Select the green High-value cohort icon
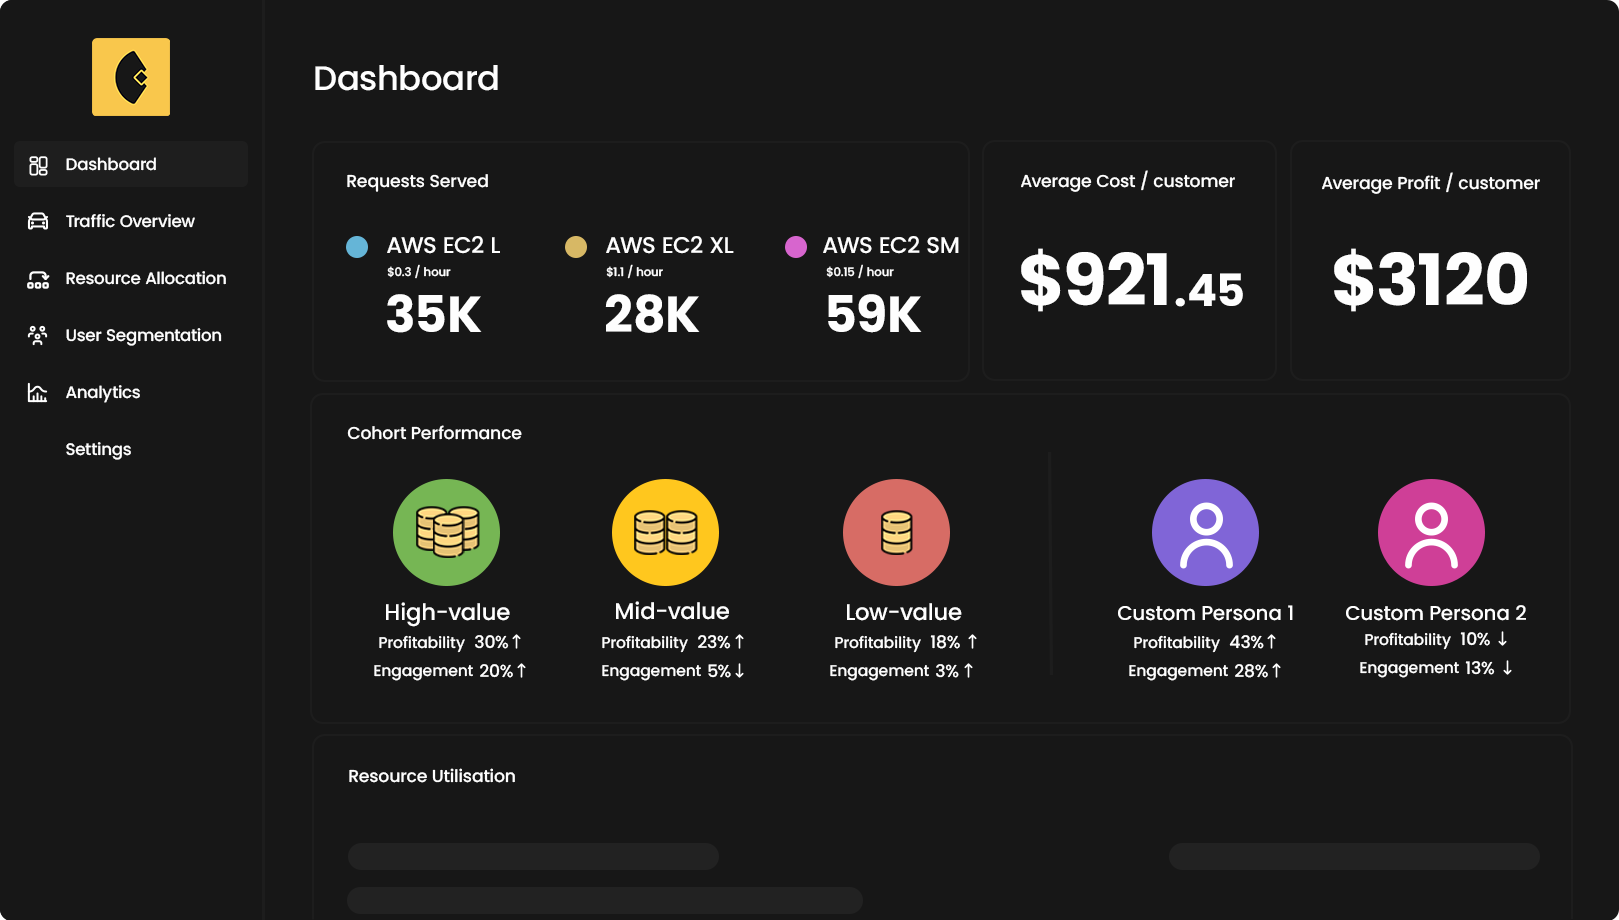The width and height of the screenshot is (1619, 920). coord(446,532)
